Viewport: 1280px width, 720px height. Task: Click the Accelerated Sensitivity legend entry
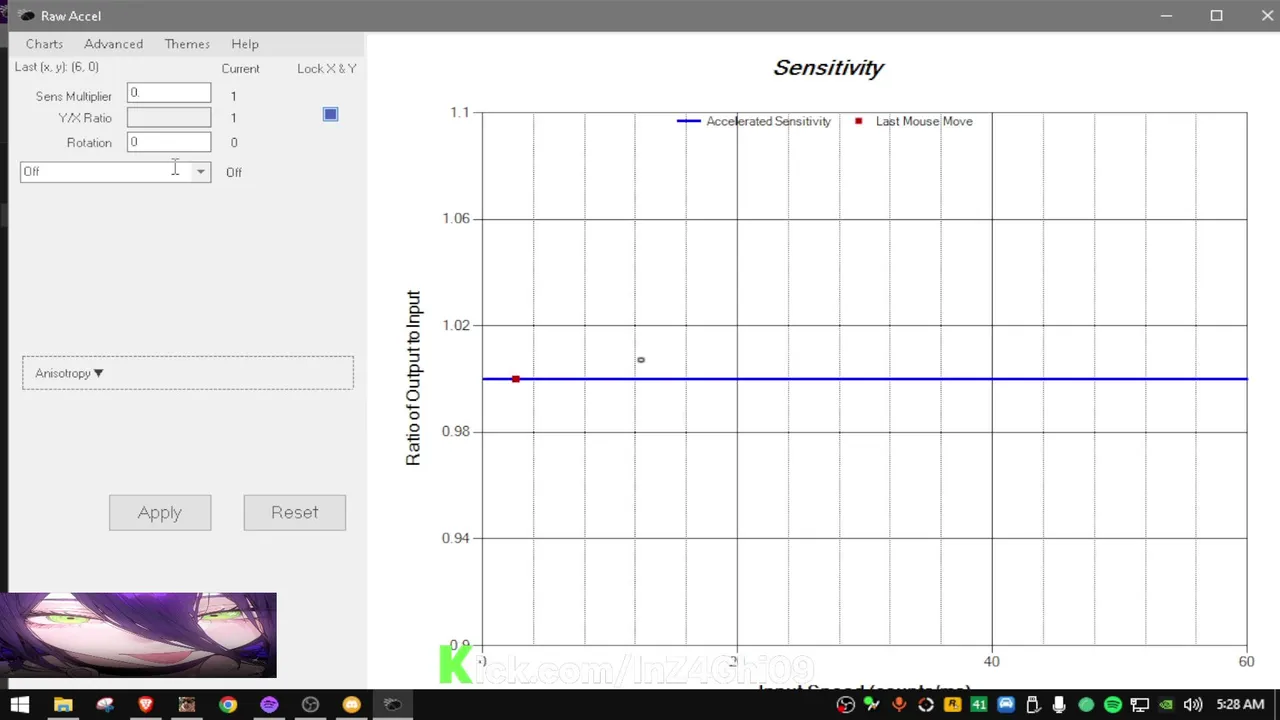[x=754, y=121]
